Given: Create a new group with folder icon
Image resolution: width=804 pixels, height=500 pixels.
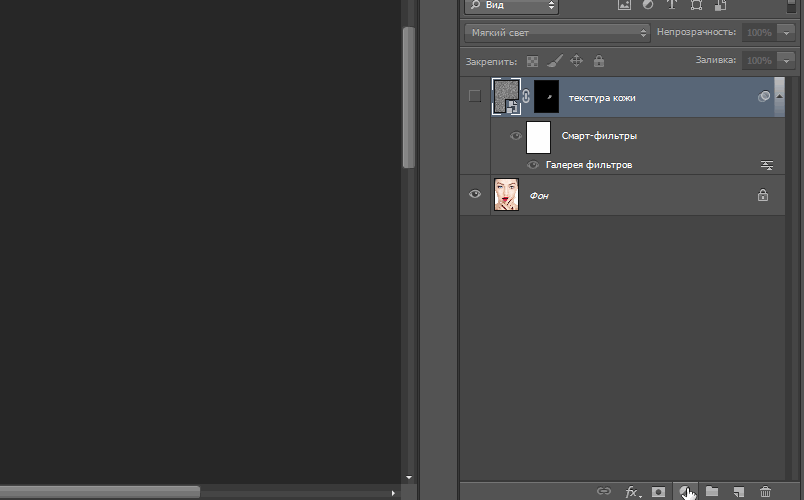Looking at the screenshot, I should coord(712,491).
